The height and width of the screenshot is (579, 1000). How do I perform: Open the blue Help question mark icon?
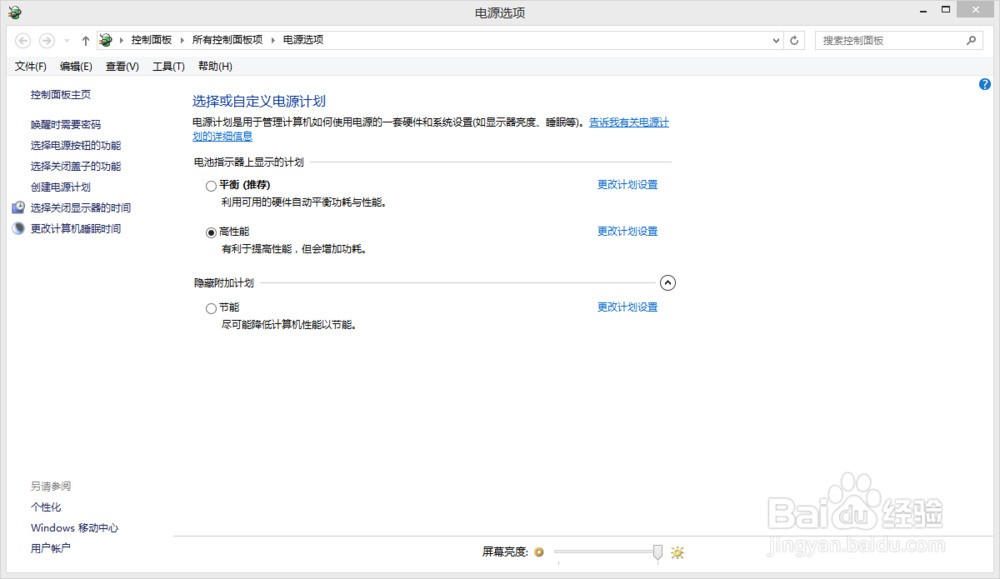point(985,85)
